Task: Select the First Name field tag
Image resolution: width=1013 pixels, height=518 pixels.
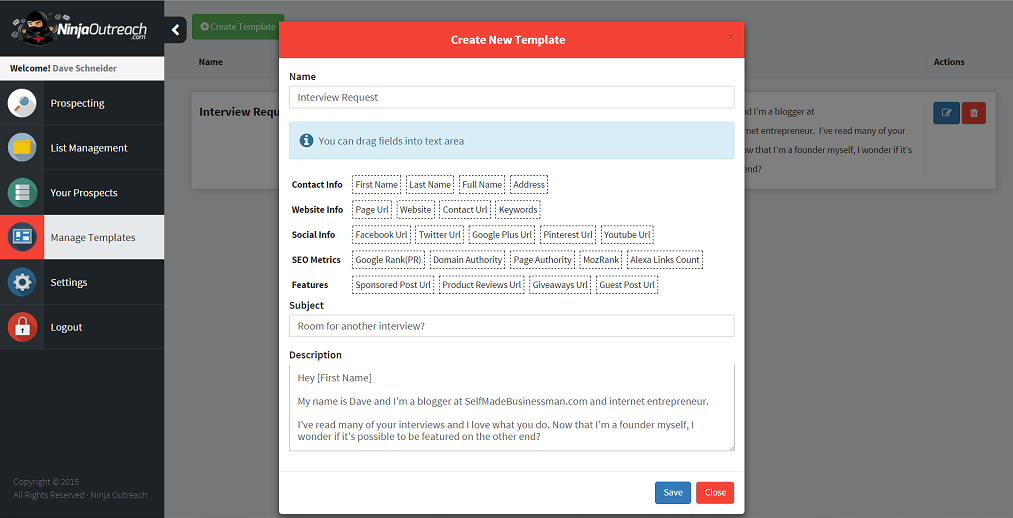Action: [377, 185]
